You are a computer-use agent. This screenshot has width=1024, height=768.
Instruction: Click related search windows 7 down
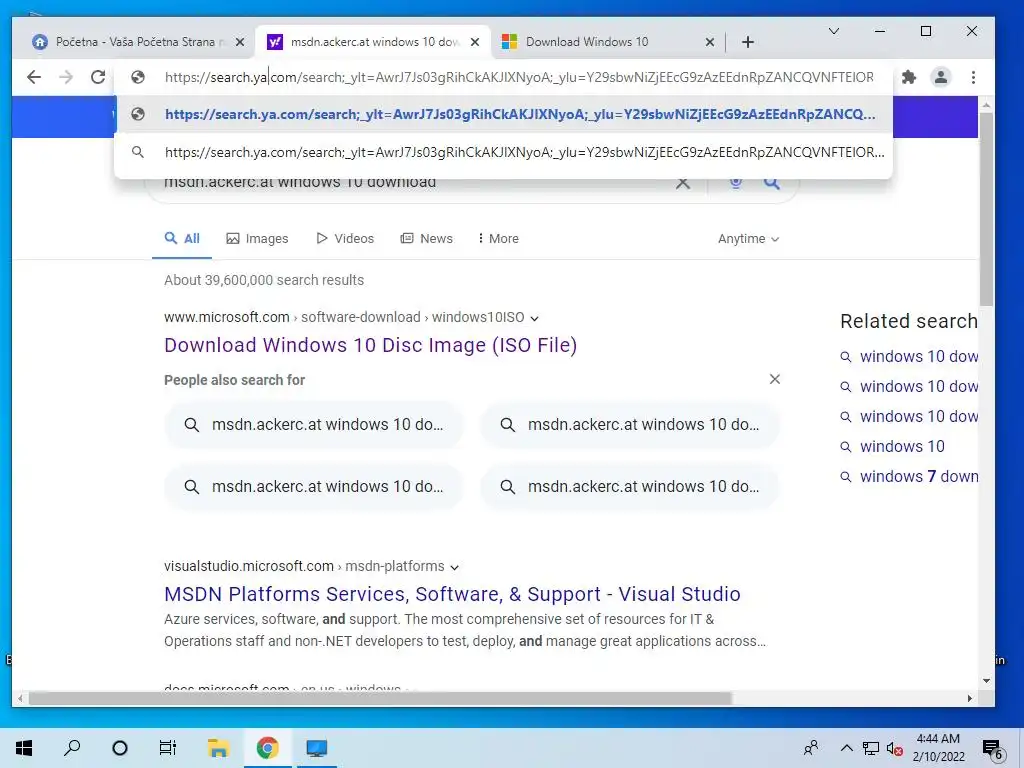919,476
